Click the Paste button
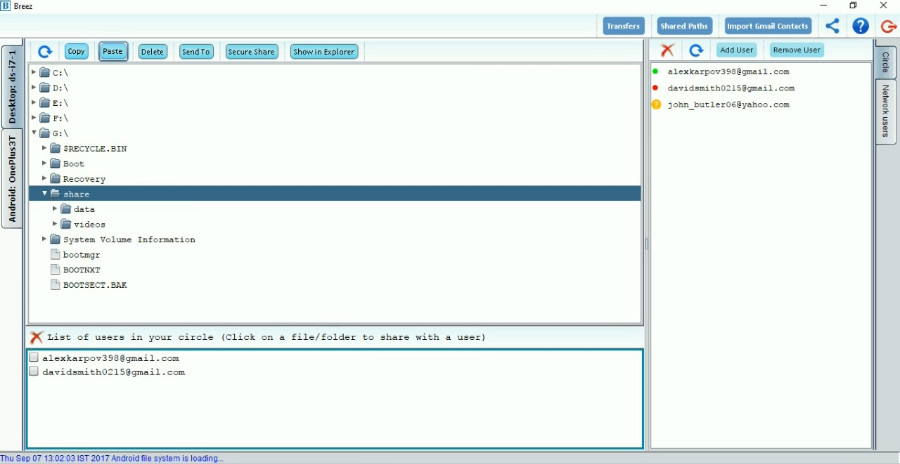 point(112,52)
